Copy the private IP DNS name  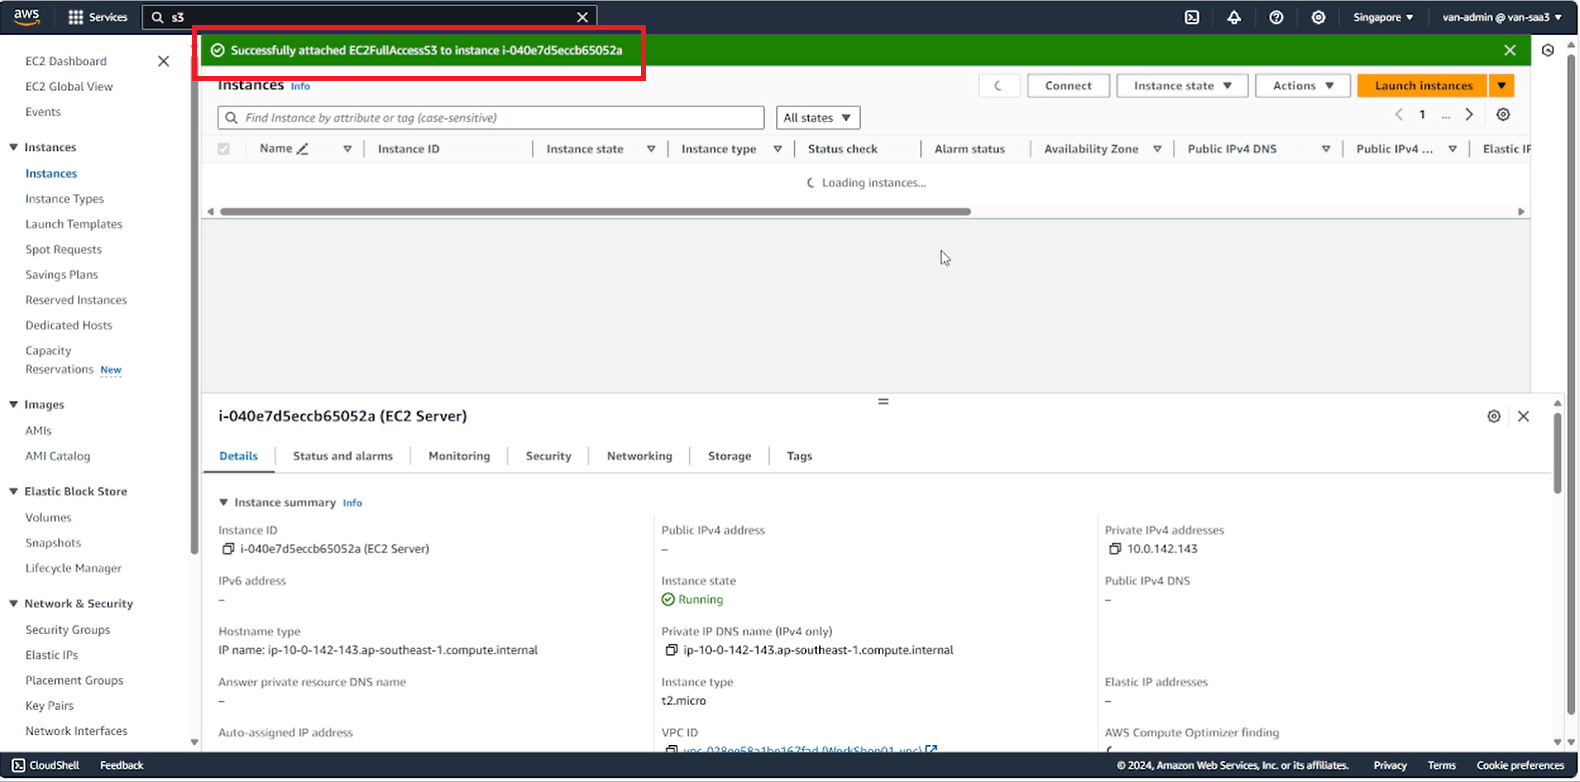click(671, 650)
